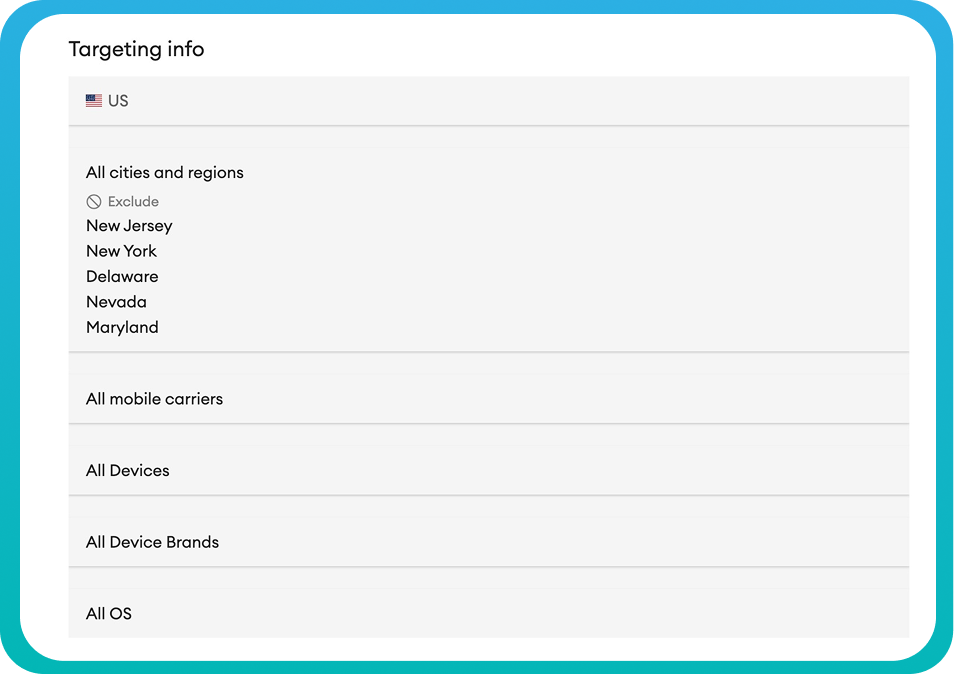
Task: Click the Targeting info heading
Action: (x=135, y=49)
